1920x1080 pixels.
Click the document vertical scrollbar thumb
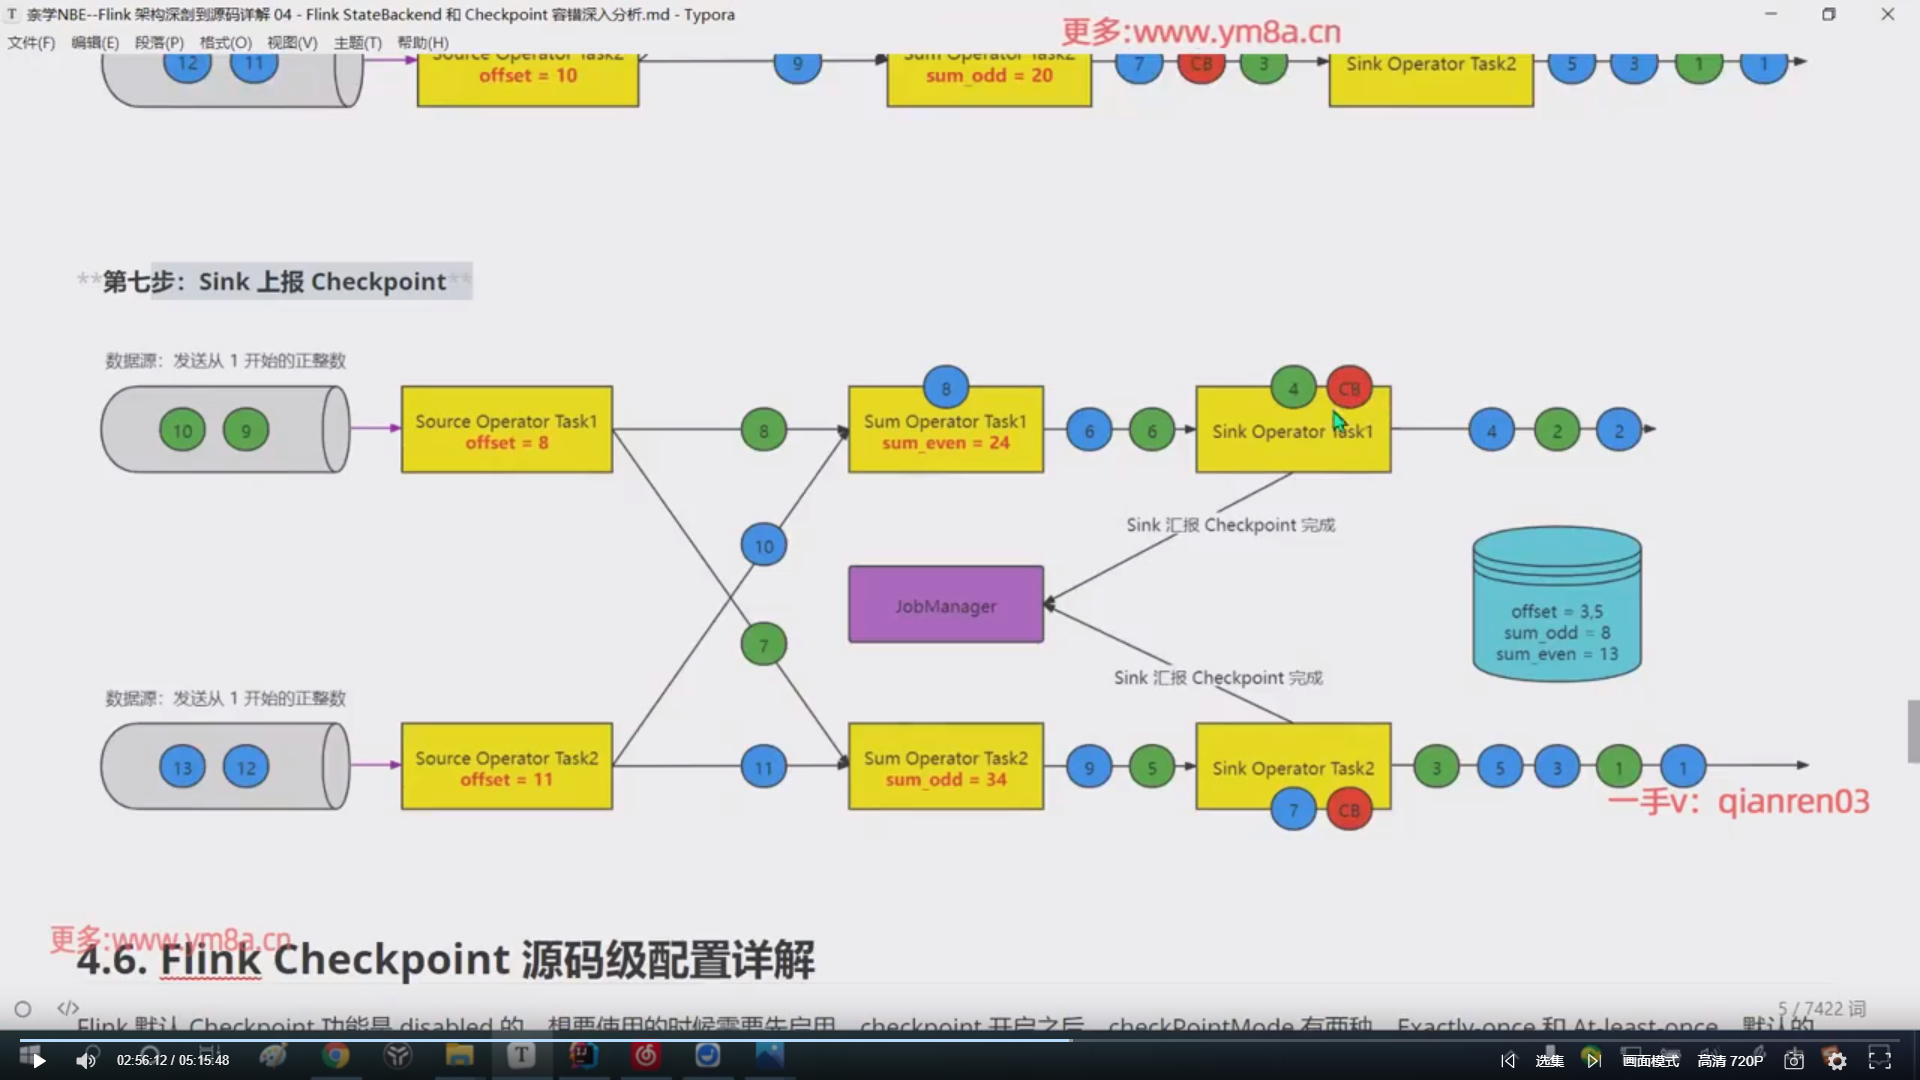click(1913, 731)
